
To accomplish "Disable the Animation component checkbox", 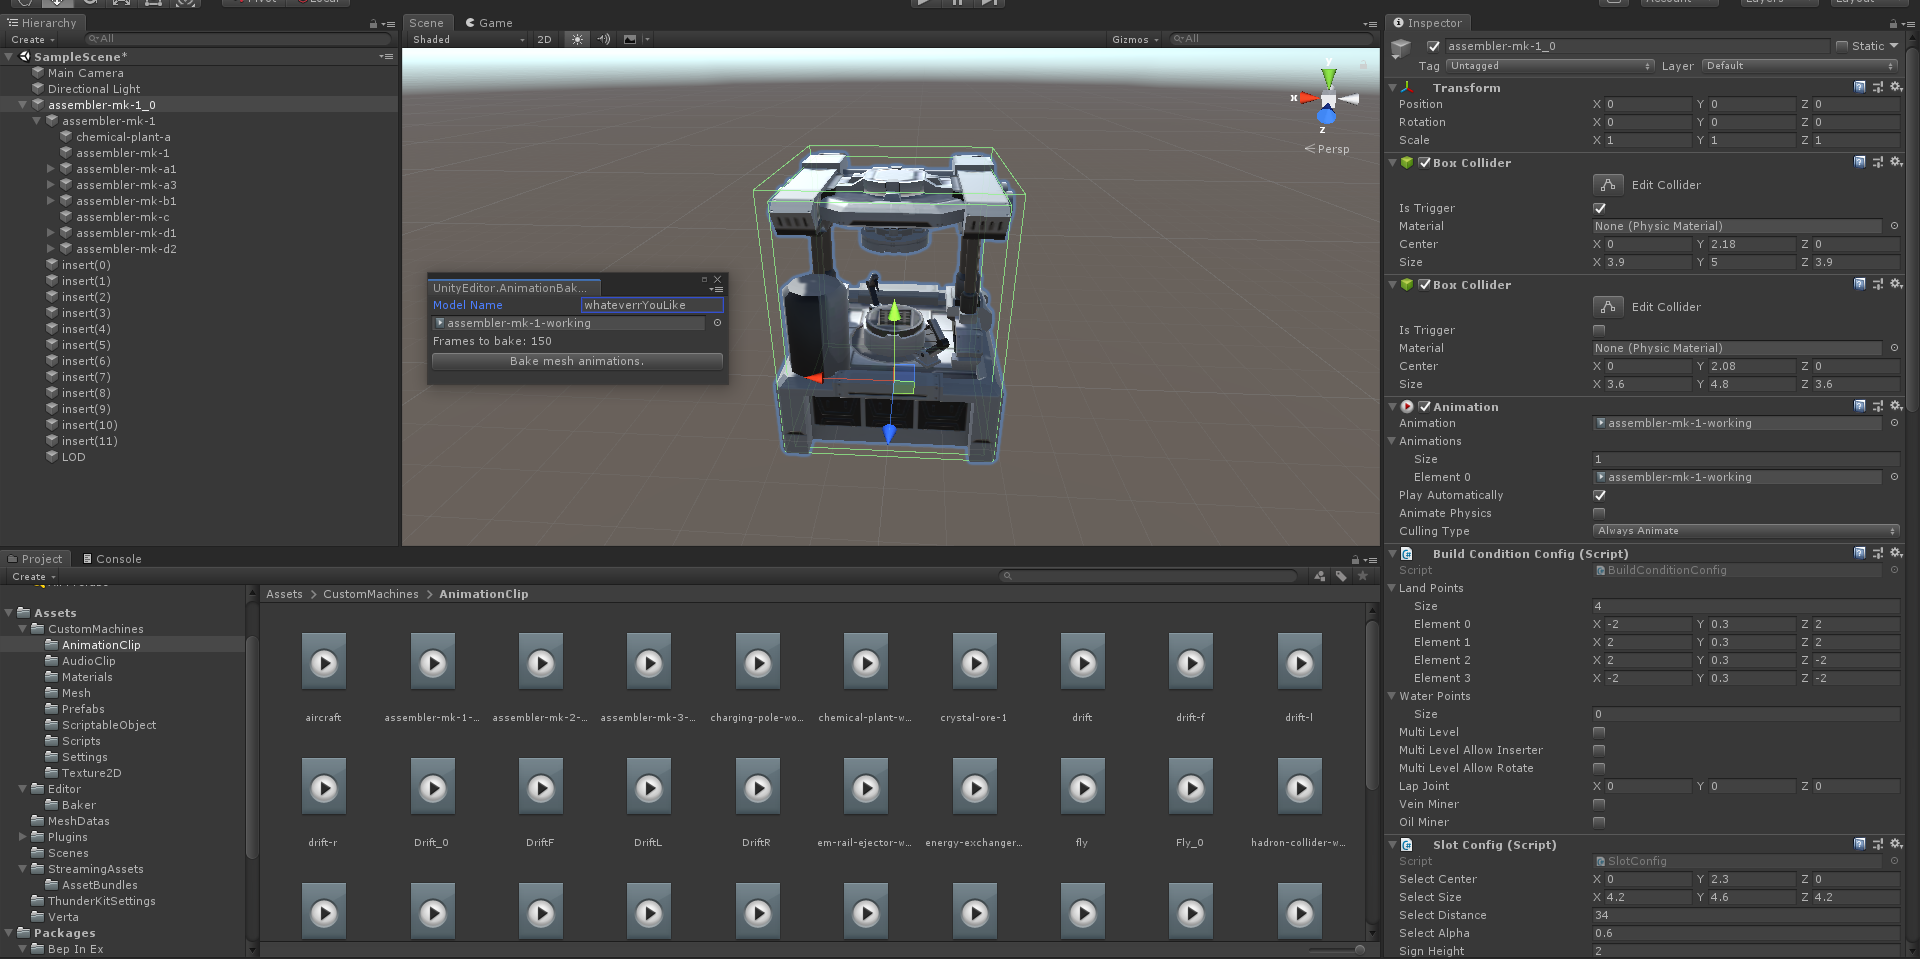I will (1425, 406).
